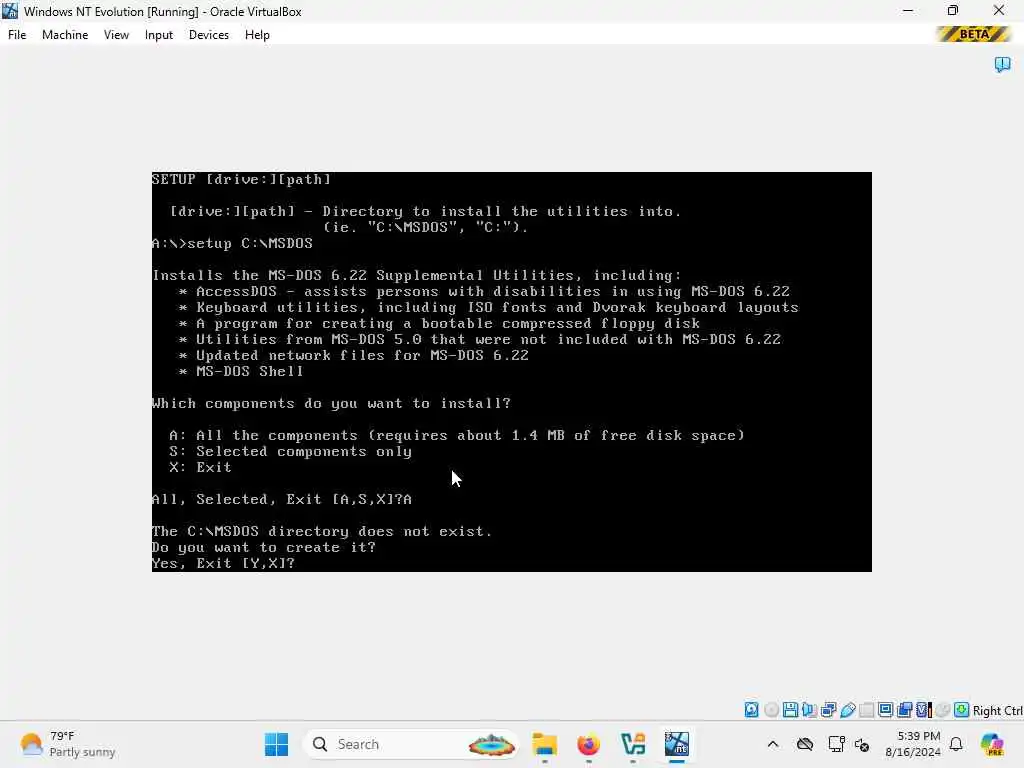Click the OneDrive cloud tray icon
Screen dimensions: 1024x768
click(x=805, y=744)
